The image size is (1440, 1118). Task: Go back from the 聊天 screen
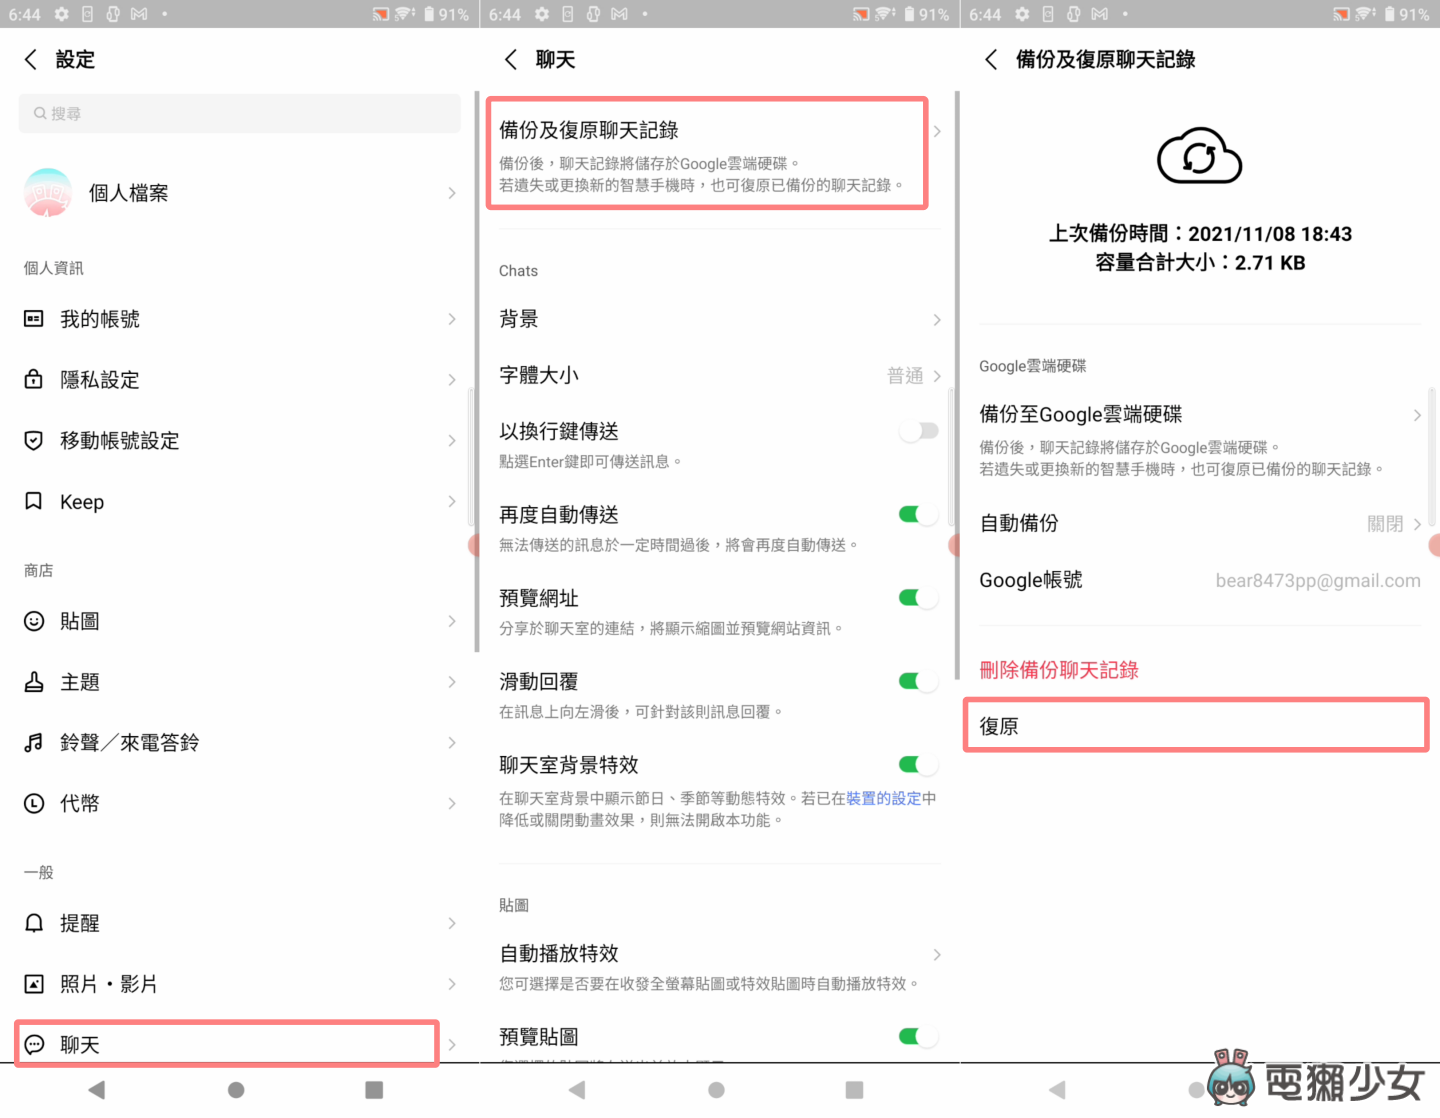511,59
